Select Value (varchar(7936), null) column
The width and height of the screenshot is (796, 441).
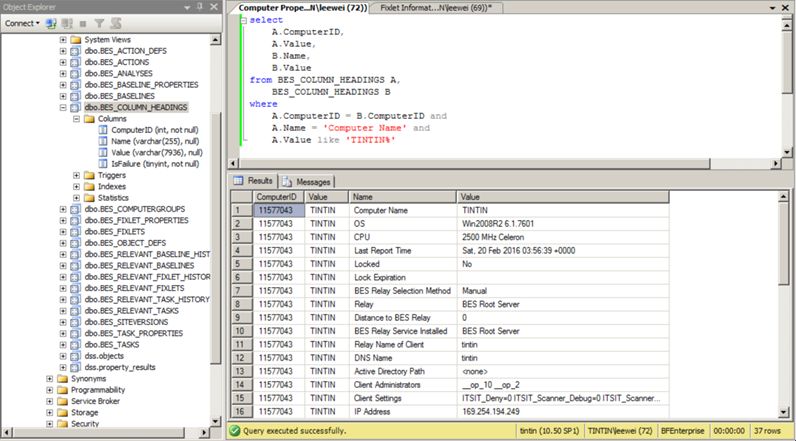157,152
